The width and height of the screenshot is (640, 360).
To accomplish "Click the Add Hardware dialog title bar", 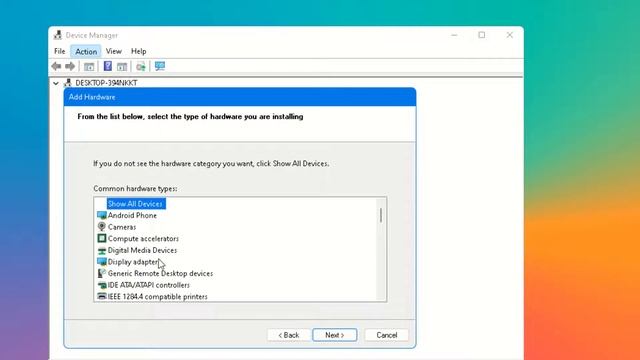I will pos(240,97).
